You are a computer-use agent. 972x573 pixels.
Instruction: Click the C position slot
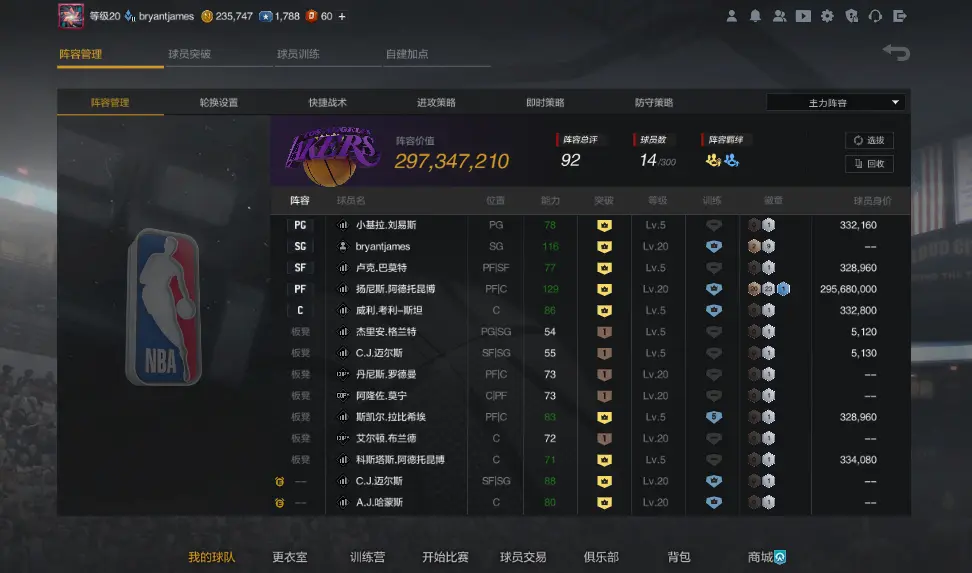[300, 310]
